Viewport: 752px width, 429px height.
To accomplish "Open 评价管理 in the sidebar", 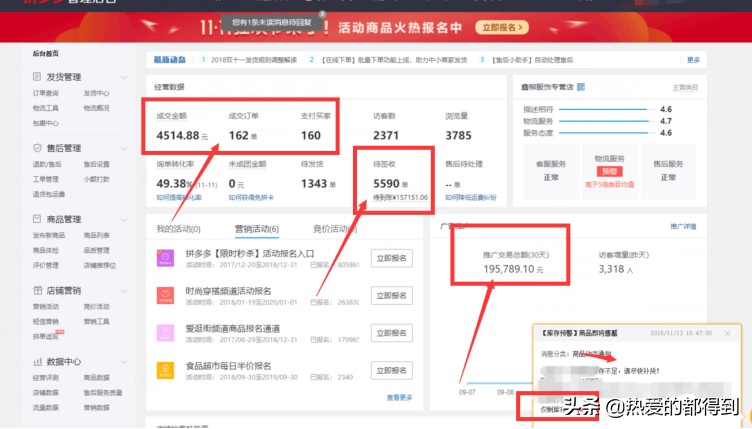I will (46, 265).
